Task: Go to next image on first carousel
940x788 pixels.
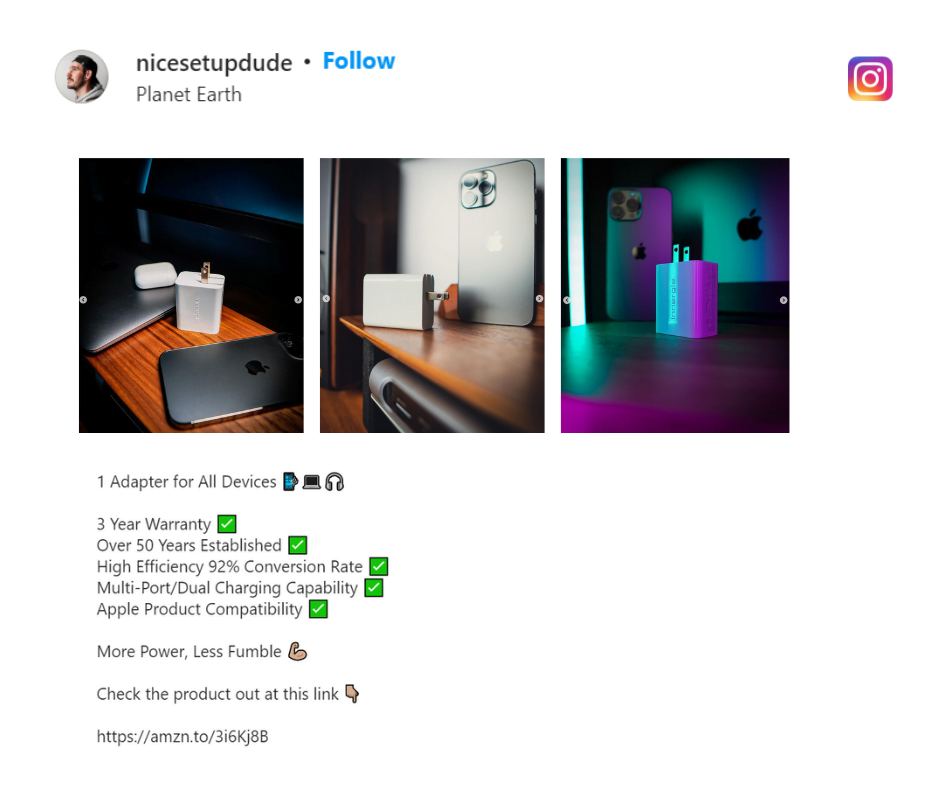Action: point(298,300)
